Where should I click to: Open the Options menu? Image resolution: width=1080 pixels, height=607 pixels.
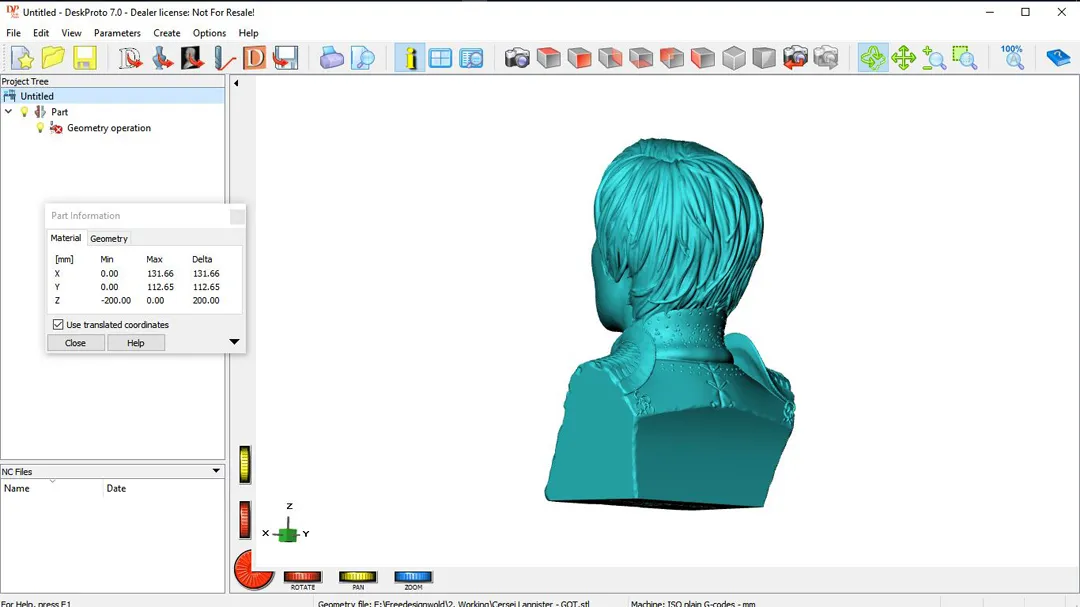tap(209, 33)
